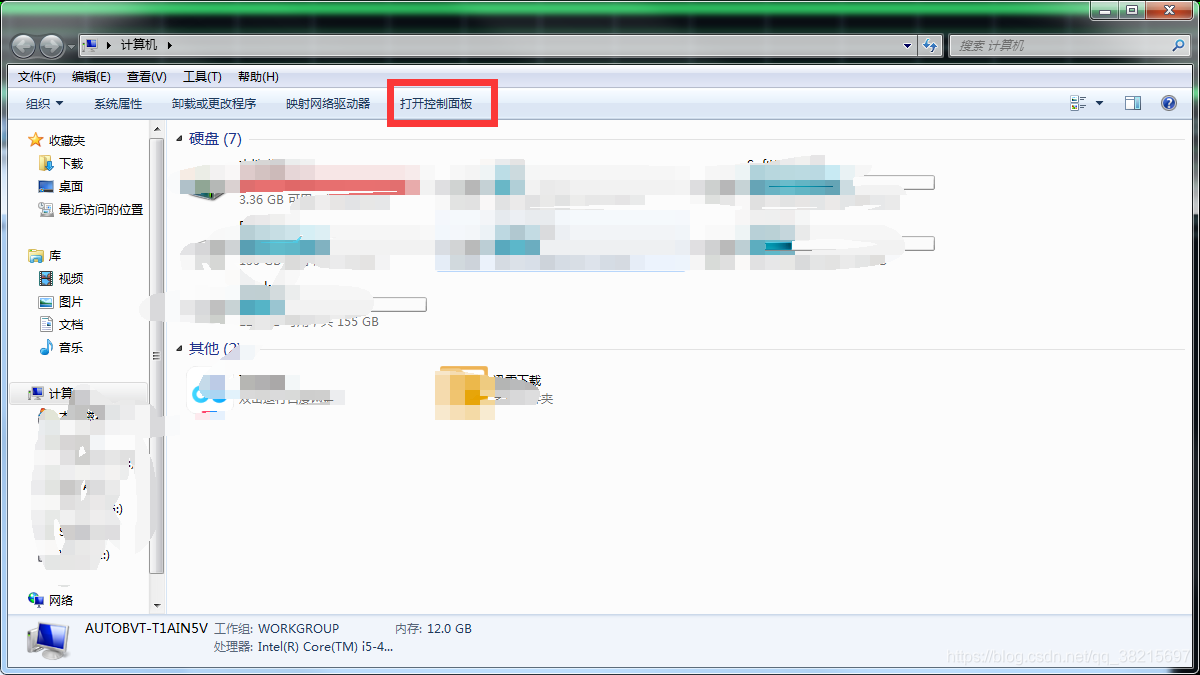Viewport: 1200px width, 675px height.
Task: Click the 音乐 library icon
Action: [x=45, y=347]
